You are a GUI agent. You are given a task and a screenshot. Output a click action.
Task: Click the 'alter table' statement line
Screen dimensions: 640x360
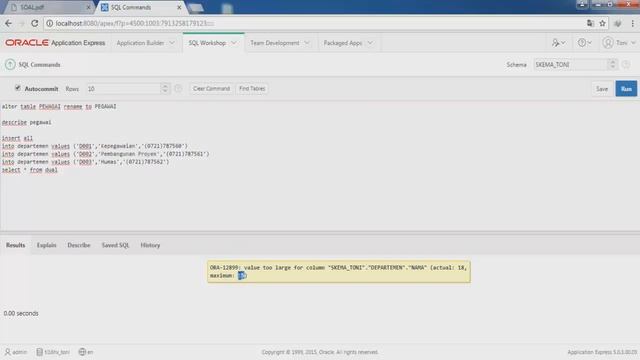59,107
